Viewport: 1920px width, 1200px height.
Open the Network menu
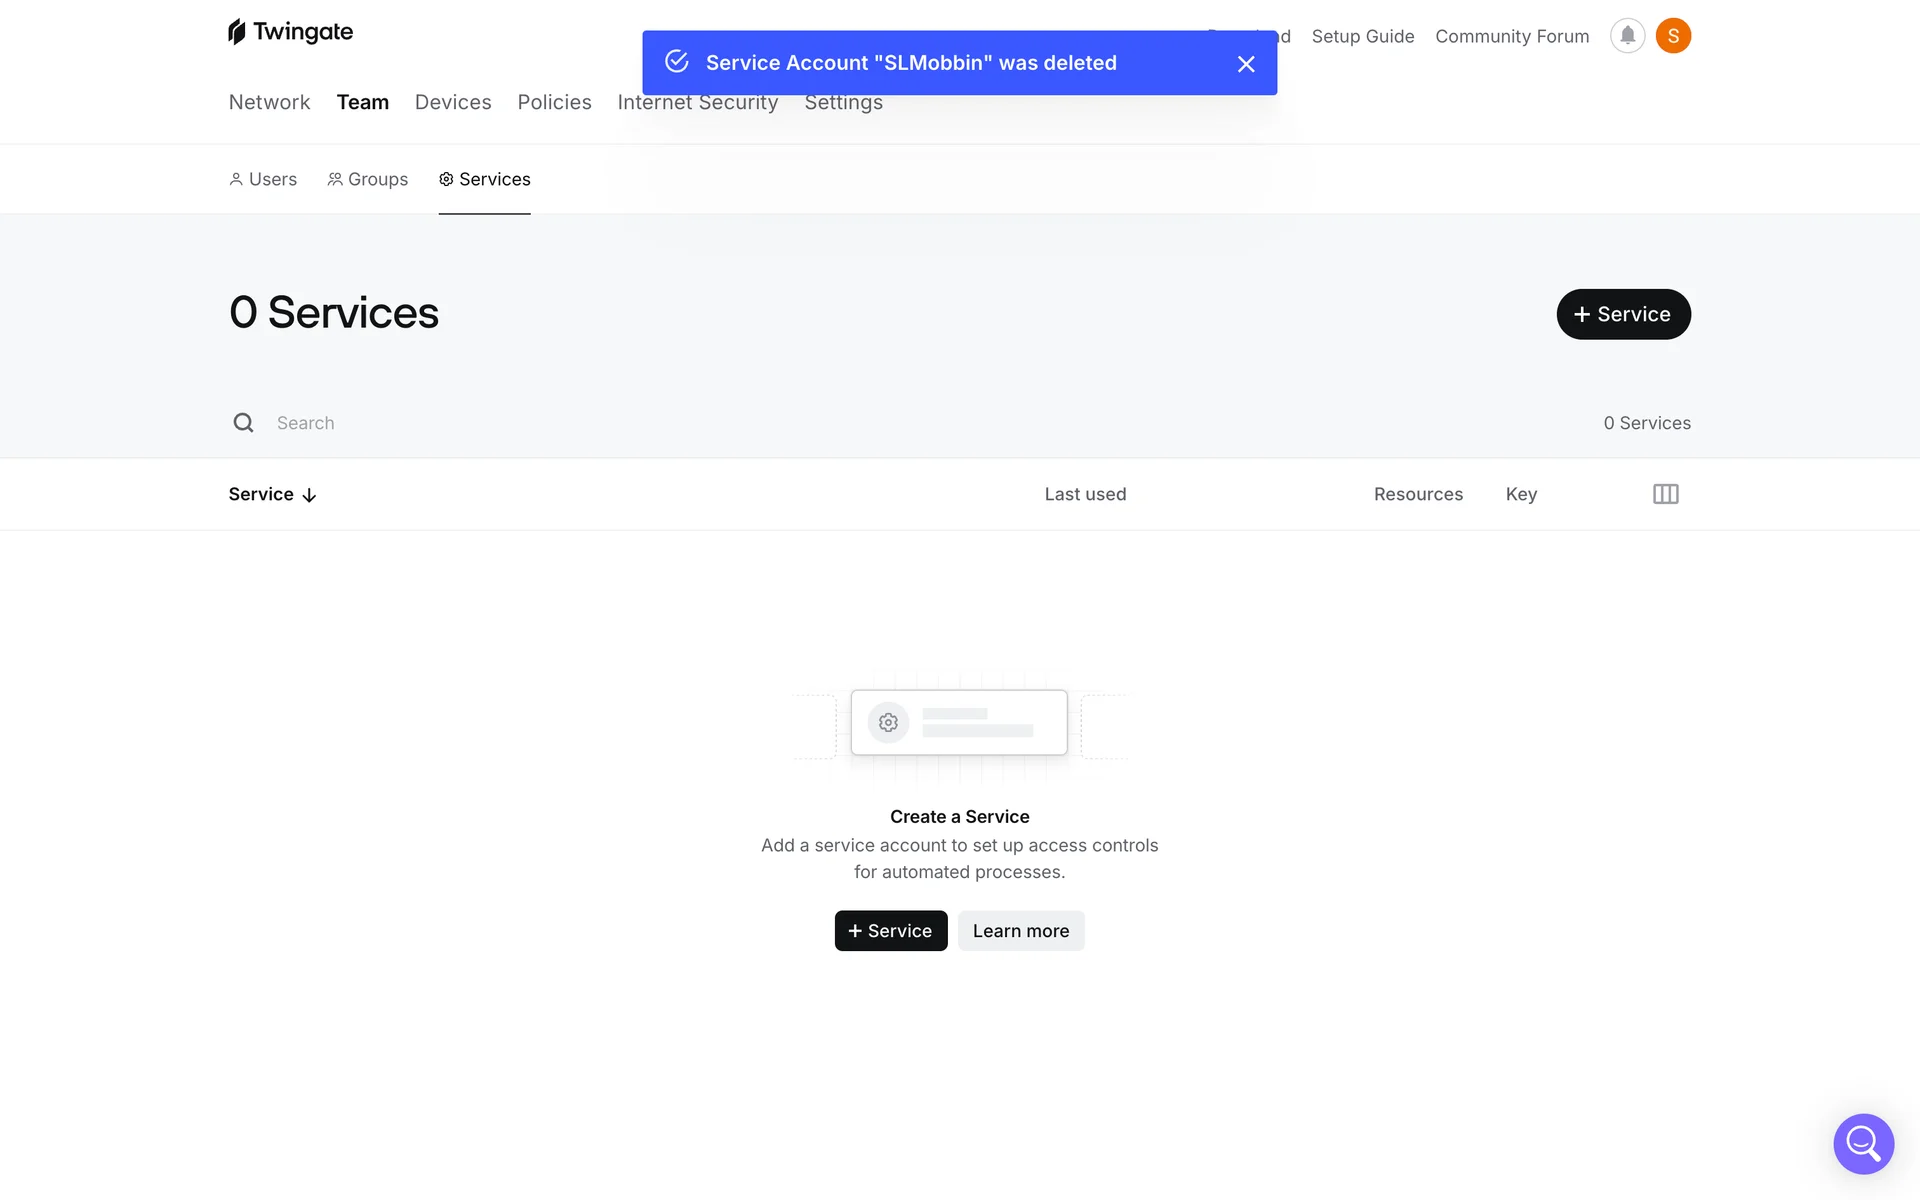click(269, 102)
